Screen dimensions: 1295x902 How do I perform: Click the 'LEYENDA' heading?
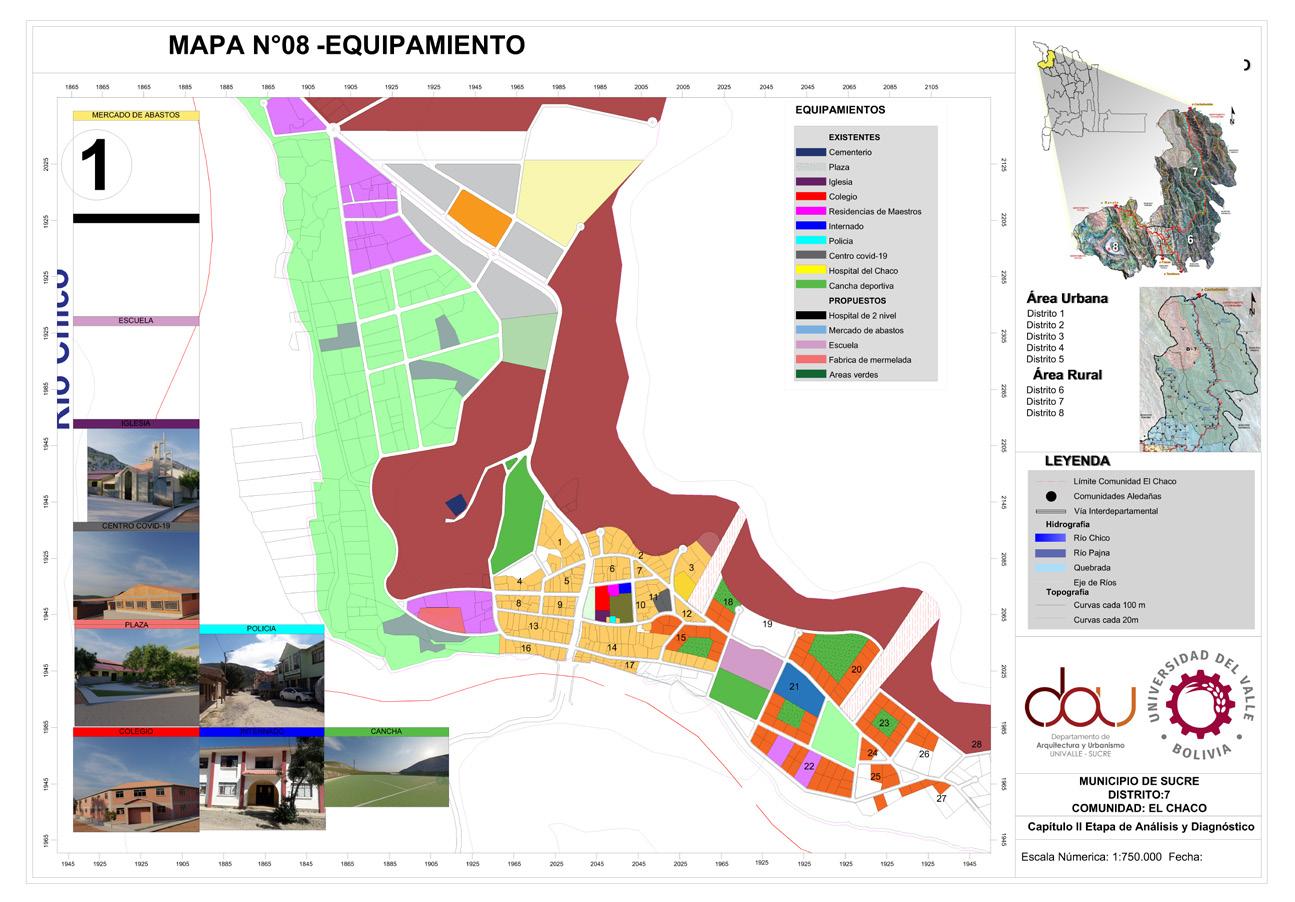coord(1077,461)
